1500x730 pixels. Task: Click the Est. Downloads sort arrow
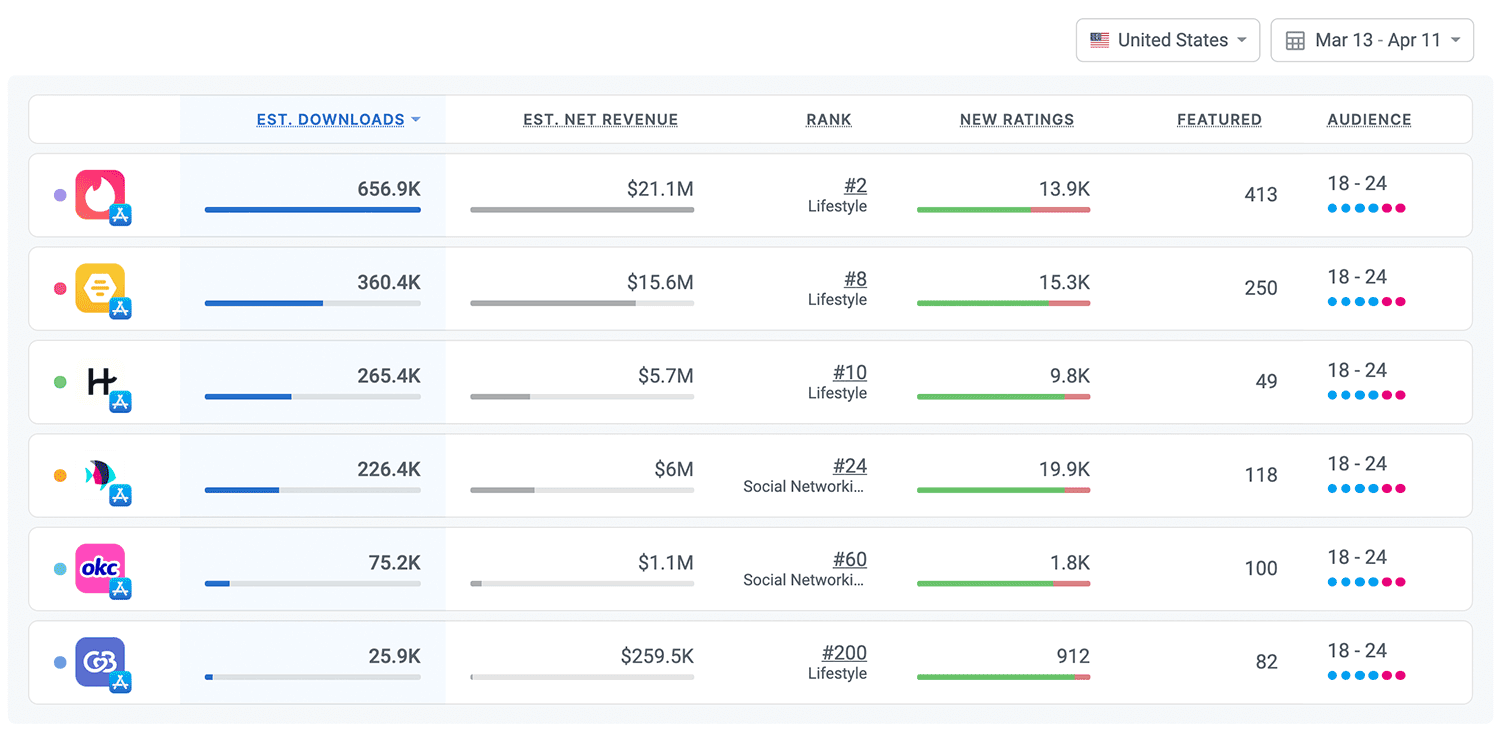[x=415, y=120]
